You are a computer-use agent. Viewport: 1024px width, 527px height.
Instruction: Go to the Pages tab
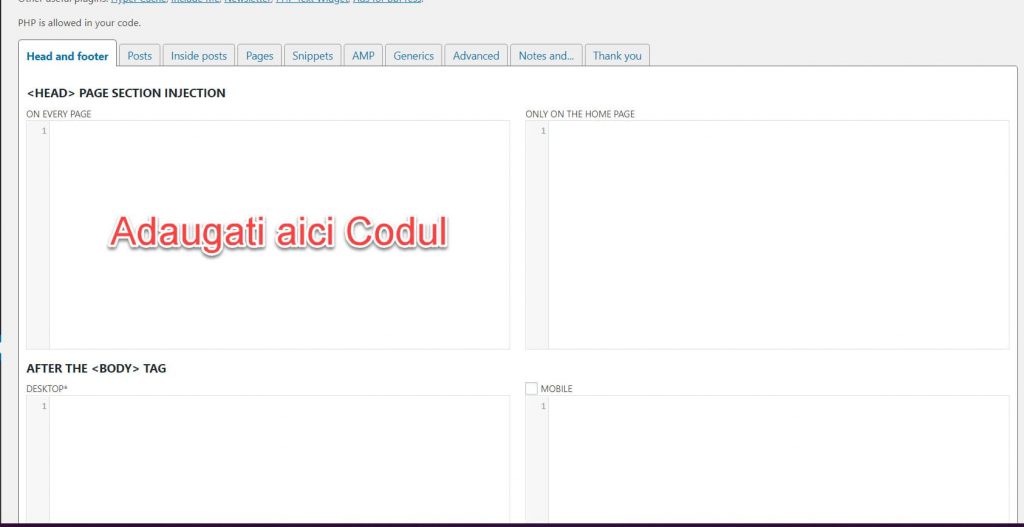point(259,56)
